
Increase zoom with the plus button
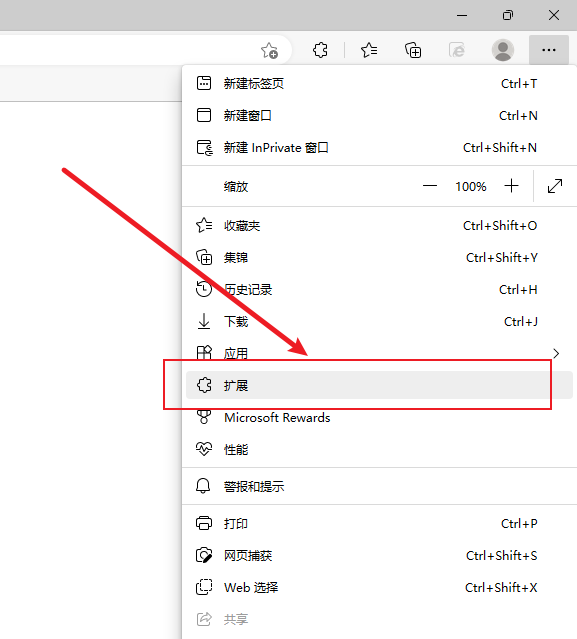point(511,186)
